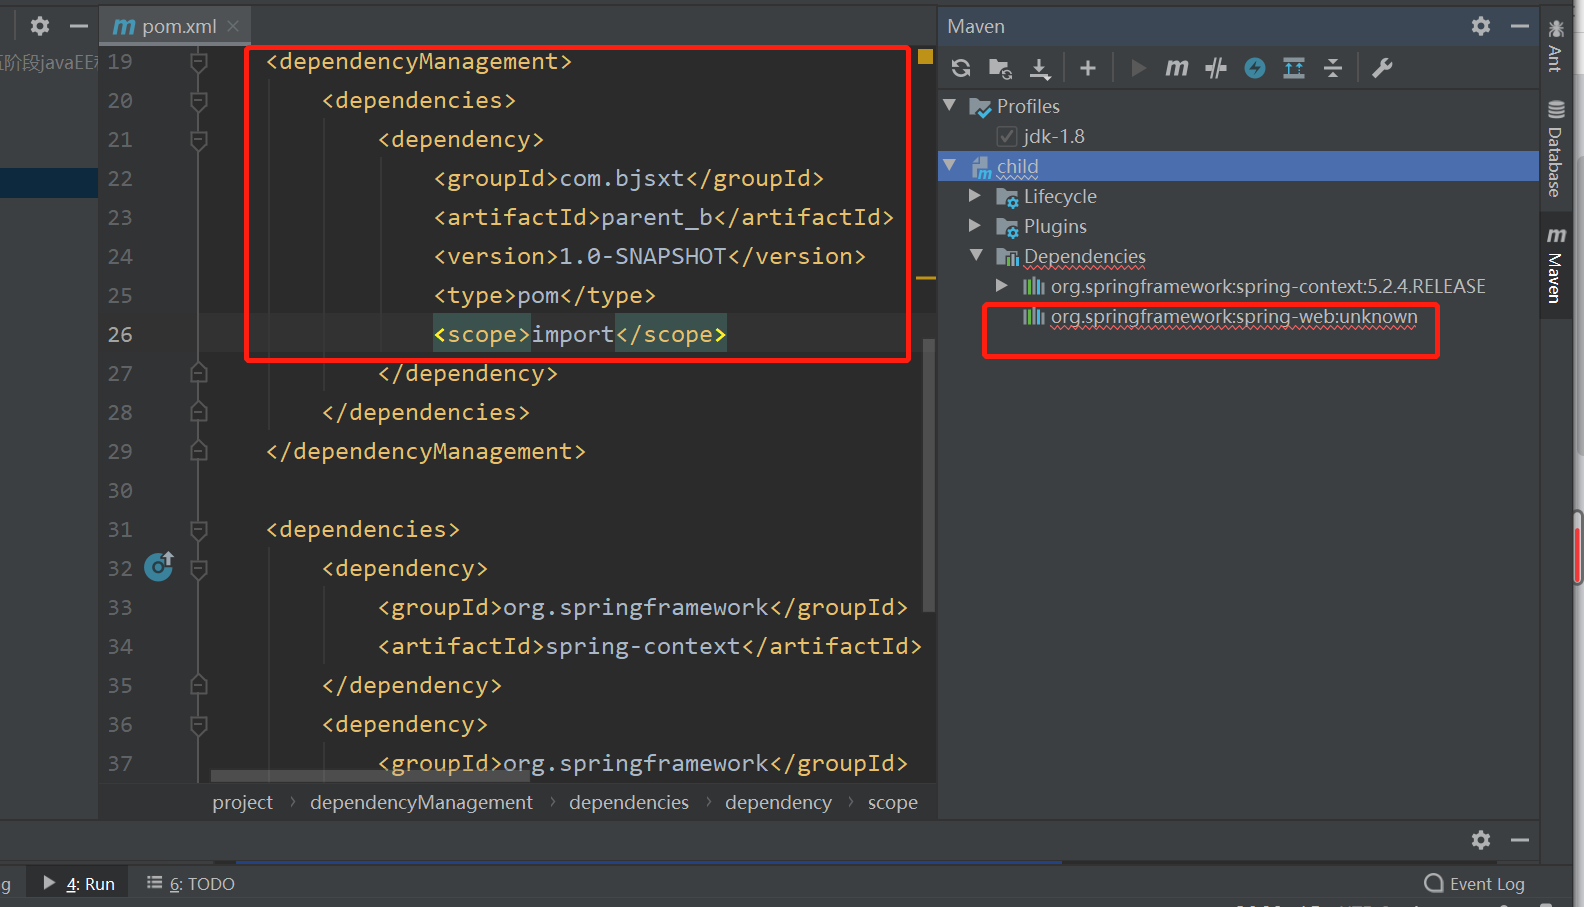The height and width of the screenshot is (907, 1584).
Task: Click the spring-context artifactId line
Action: [x=650, y=646]
